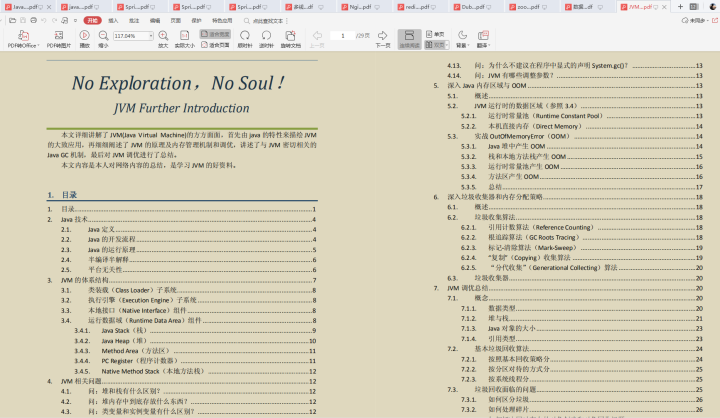Start slideshow with the 播放 play icon
The width and height of the screenshot is (720, 418).
click(x=84, y=35)
